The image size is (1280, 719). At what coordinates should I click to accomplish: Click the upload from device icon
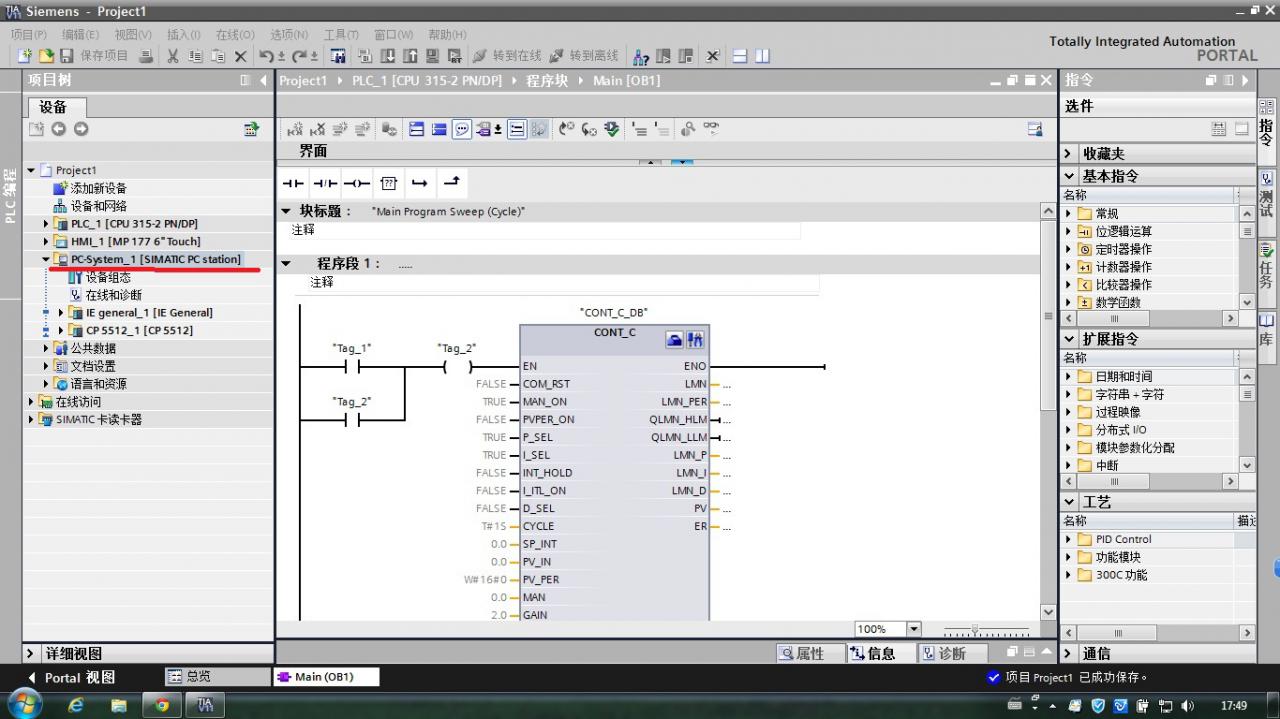(x=410, y=56)
